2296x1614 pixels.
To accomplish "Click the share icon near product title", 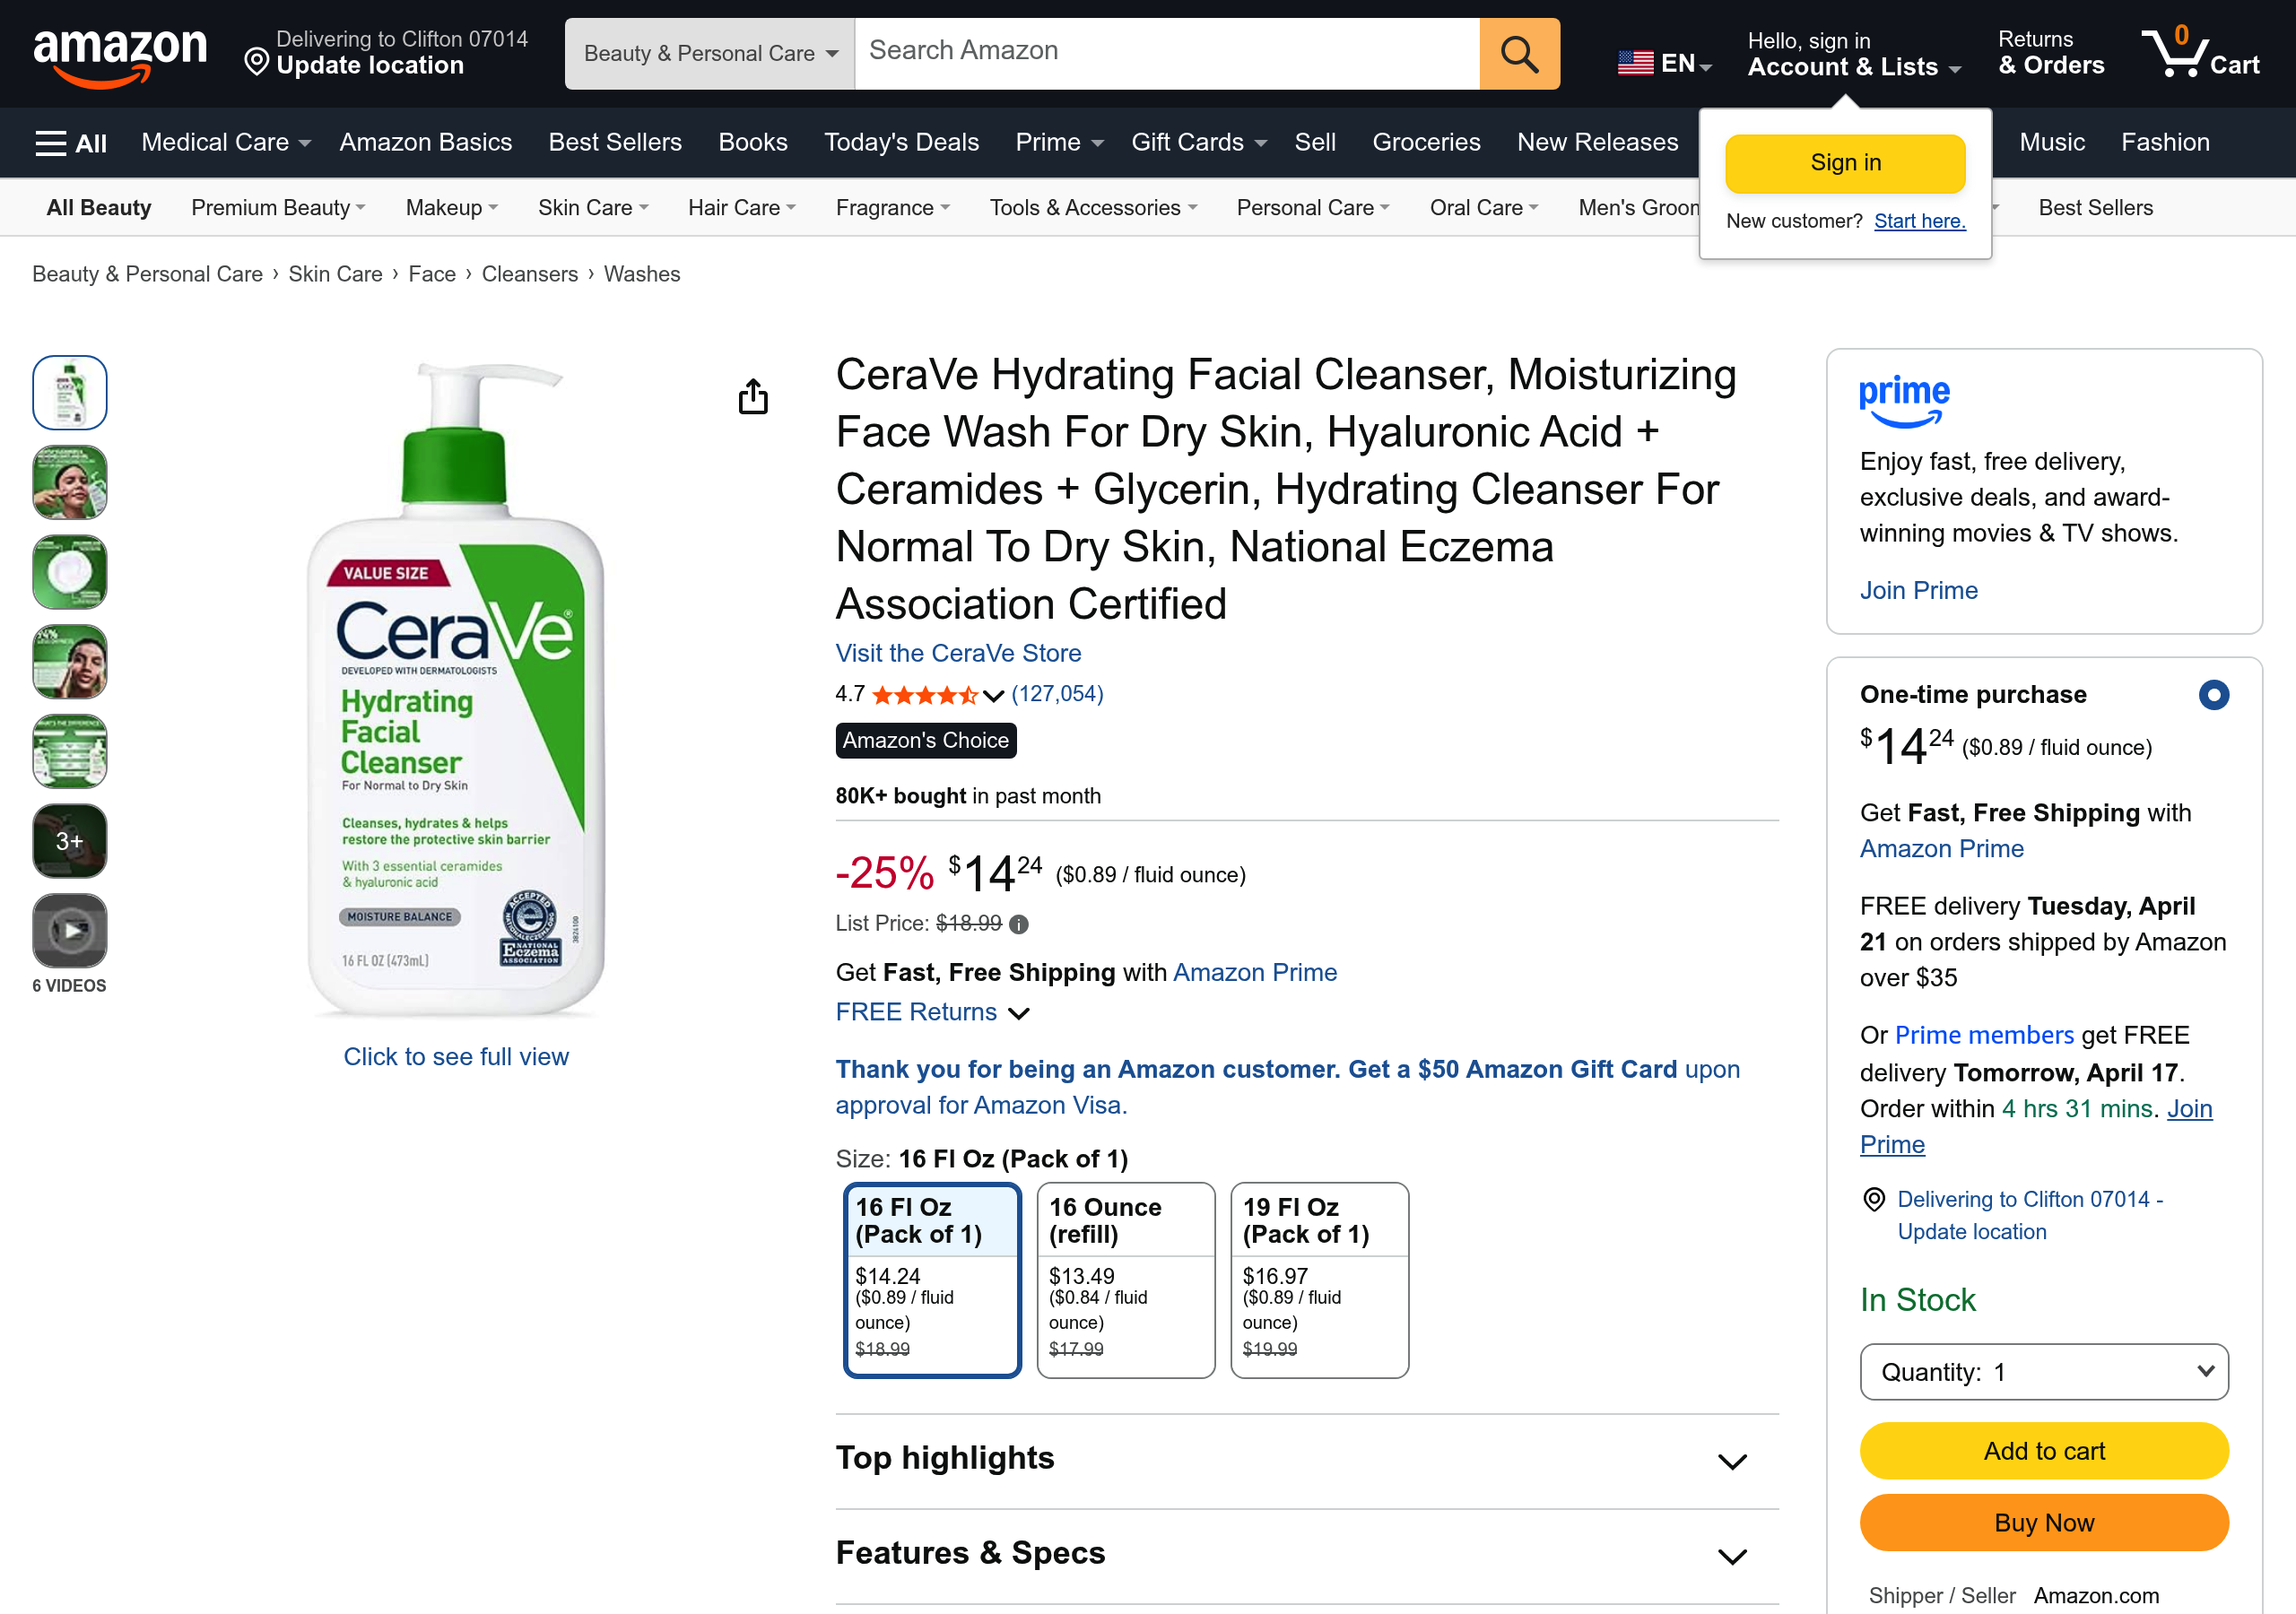I will click(x=753, y=396).
